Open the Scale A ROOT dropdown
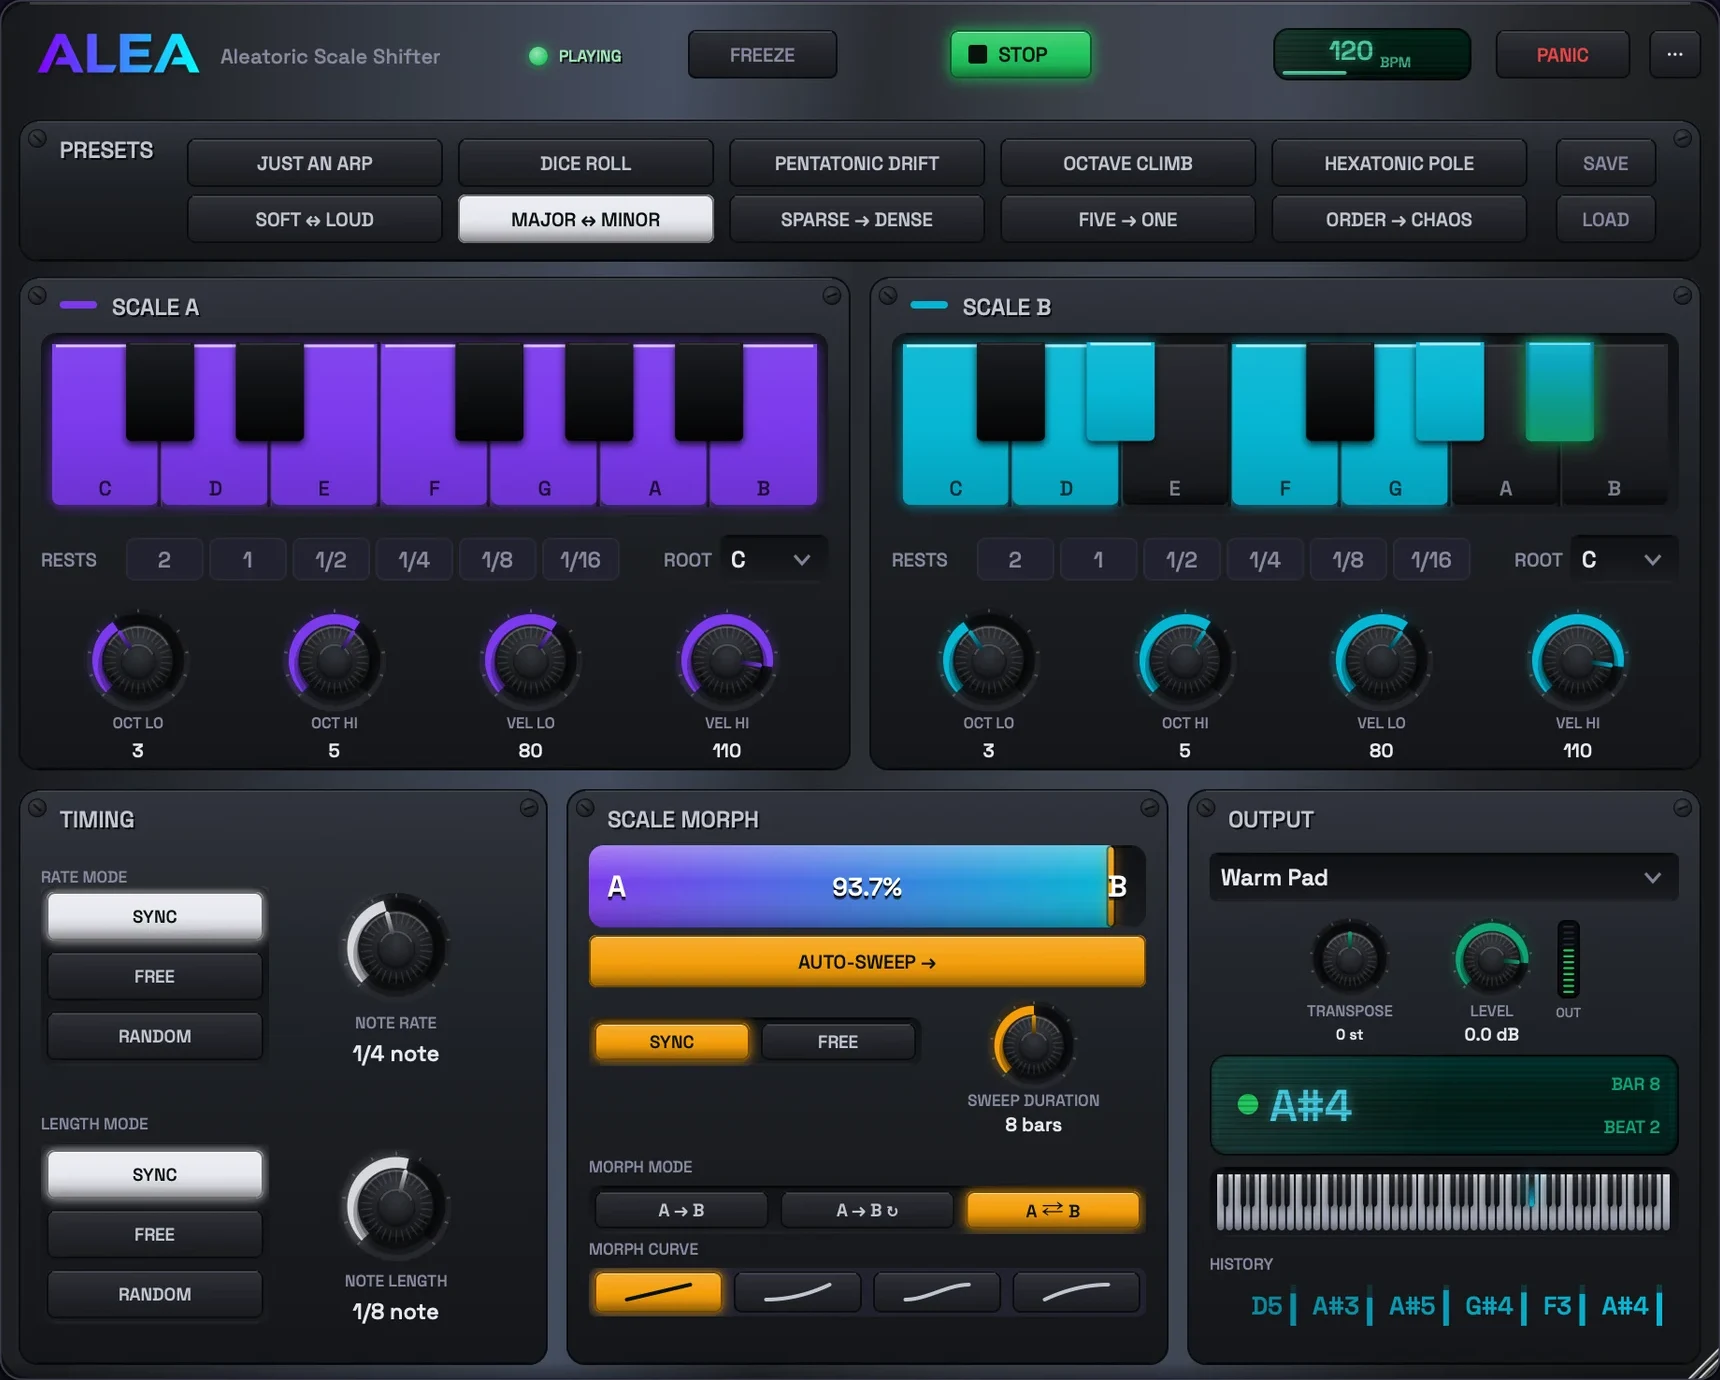Image resolution: width=1720 pixels, height=1380 pixels. (x=773, y=559)
